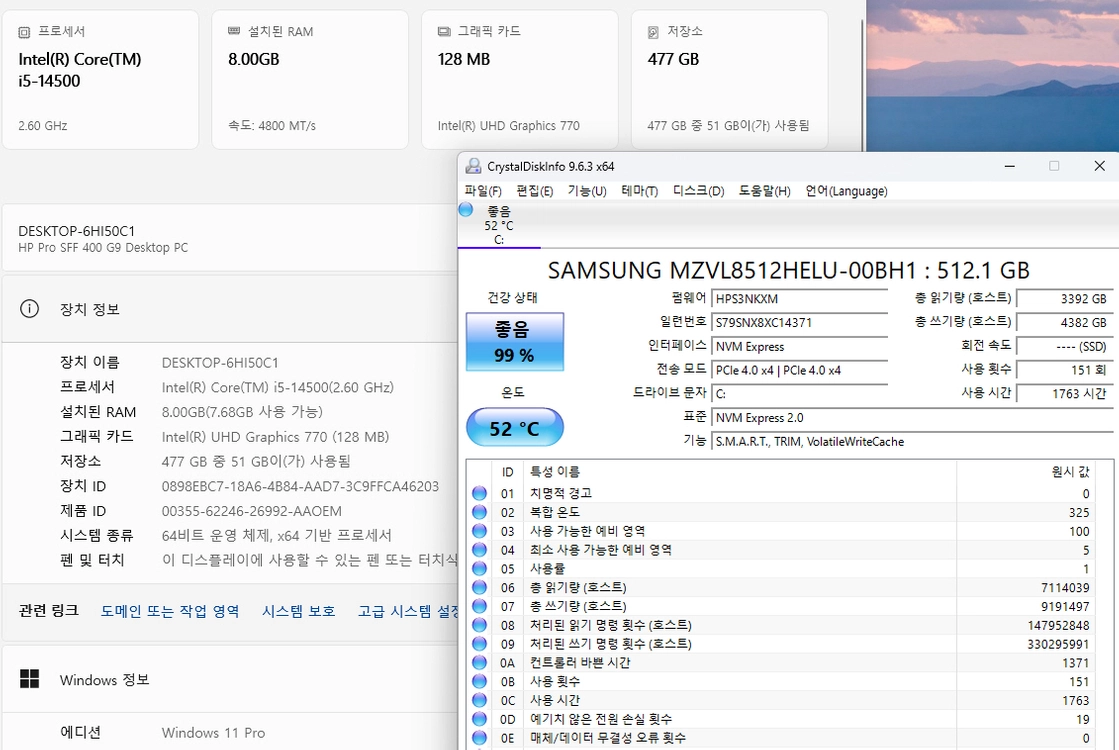
Task: Click the 그래픽 카드 card icon
Action: pyautogui.click(x=444, y=31)
